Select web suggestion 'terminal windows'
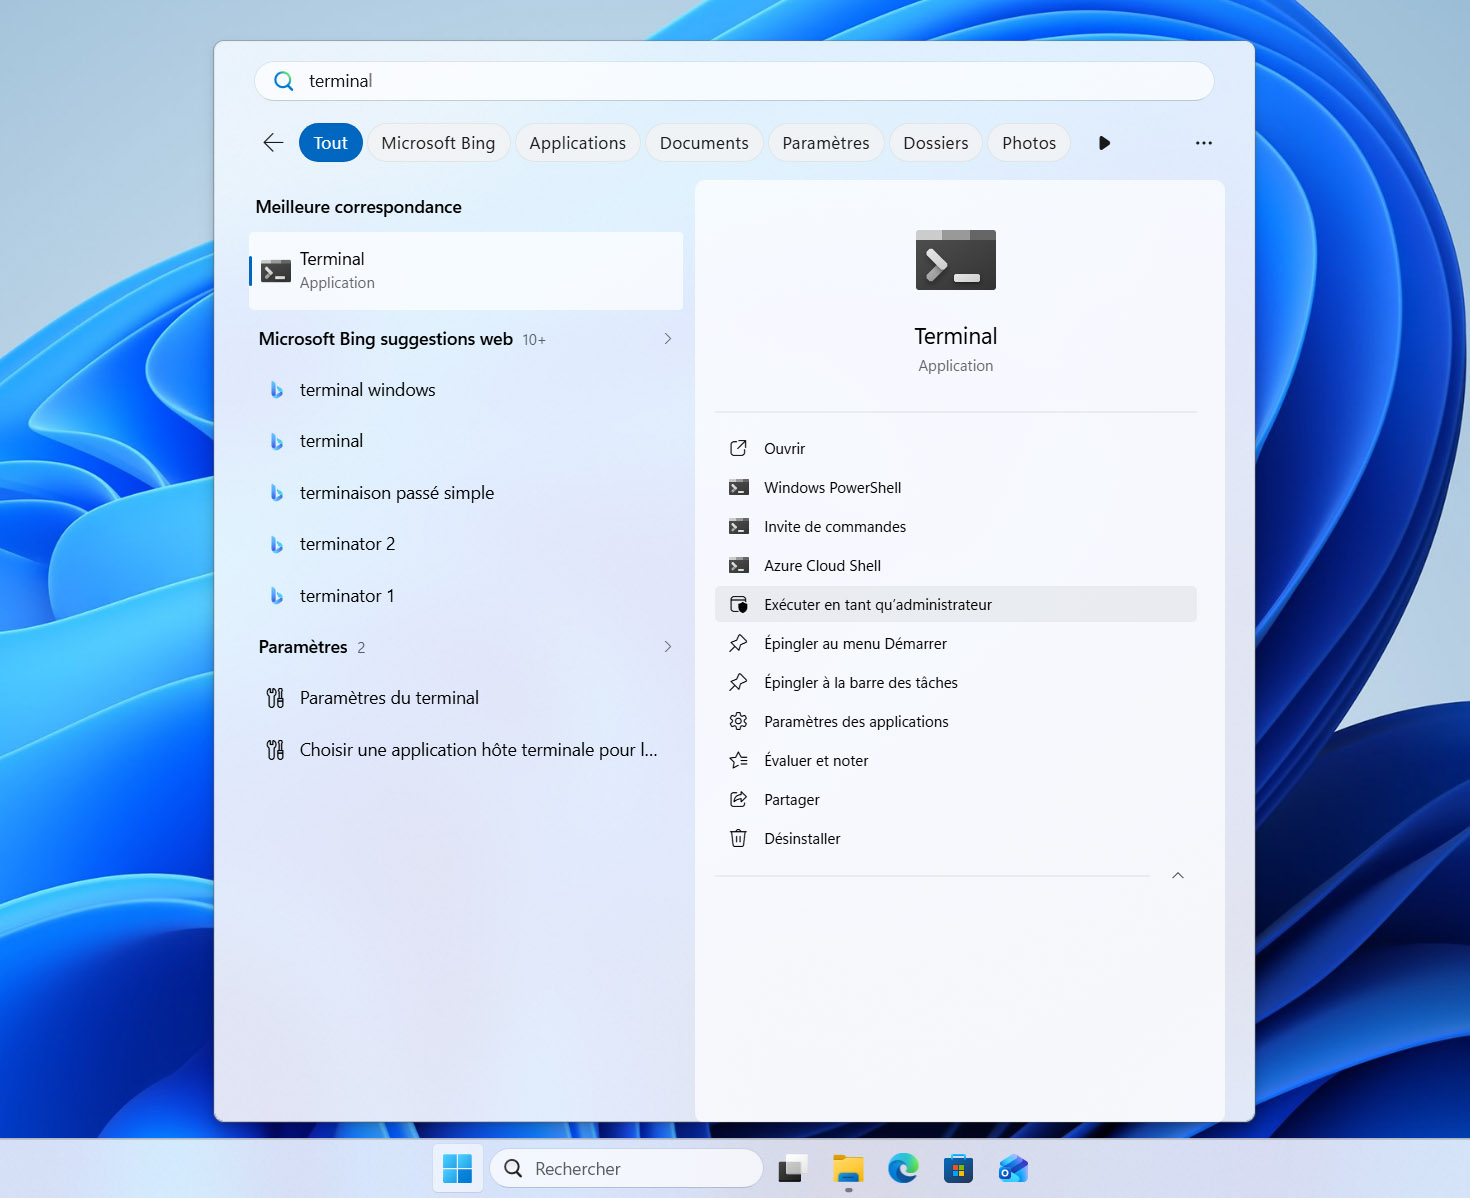Screen dimensions: 1470x1198 pos(466,390)
